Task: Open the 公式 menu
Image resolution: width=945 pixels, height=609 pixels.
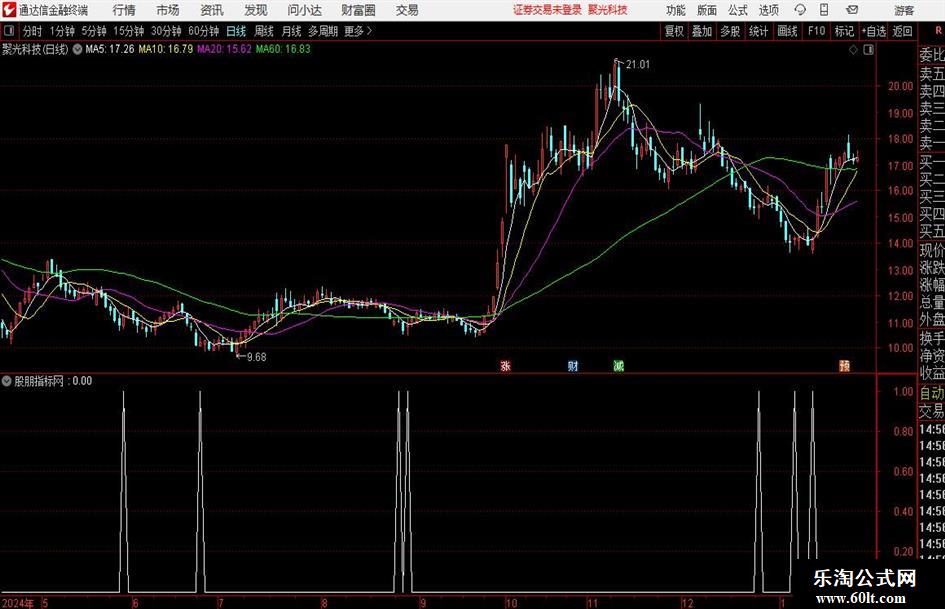Action: pos(737,10)
